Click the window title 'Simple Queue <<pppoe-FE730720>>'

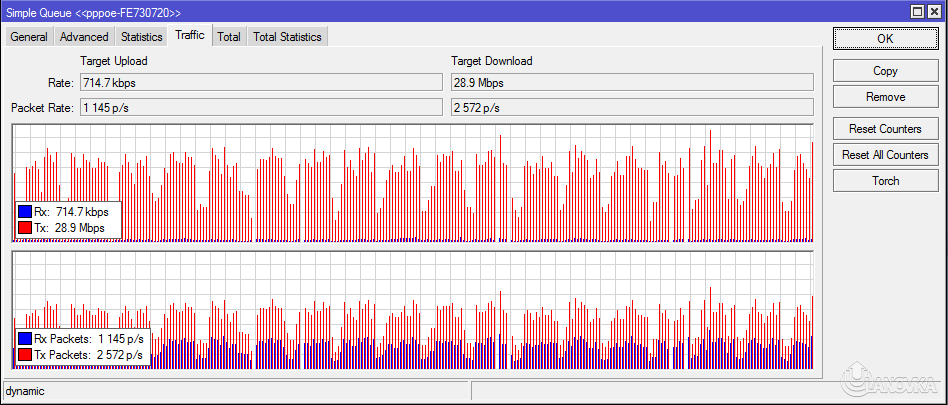93,13
